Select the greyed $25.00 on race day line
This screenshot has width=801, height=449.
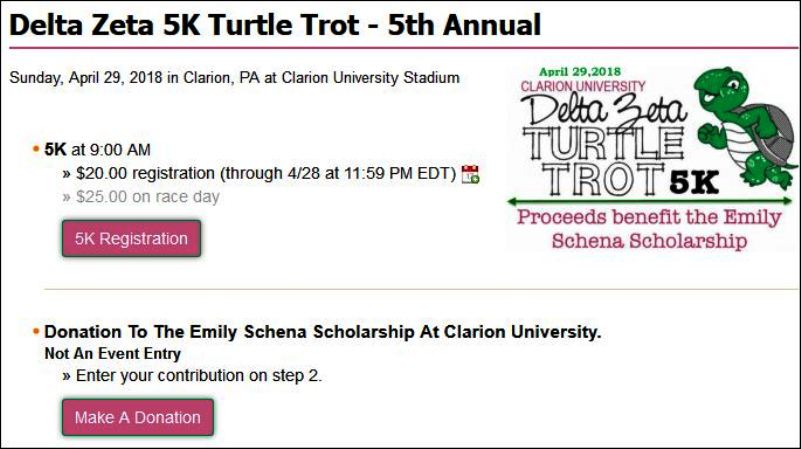pos(141,197)
